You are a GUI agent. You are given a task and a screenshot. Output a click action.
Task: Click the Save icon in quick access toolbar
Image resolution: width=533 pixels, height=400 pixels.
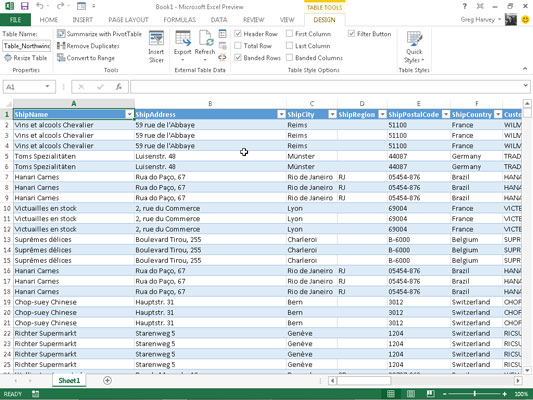pyautogui.click(x=24, y=6)
